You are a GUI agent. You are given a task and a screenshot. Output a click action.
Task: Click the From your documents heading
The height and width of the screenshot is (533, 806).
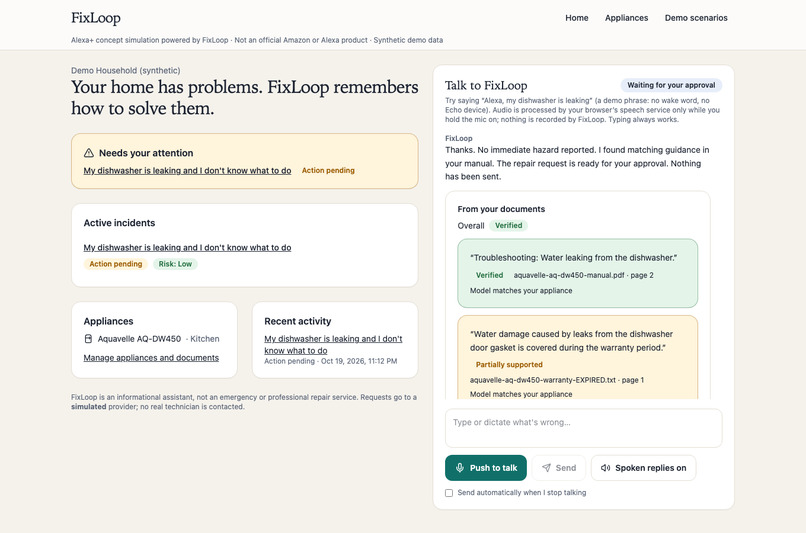(501, 209)
